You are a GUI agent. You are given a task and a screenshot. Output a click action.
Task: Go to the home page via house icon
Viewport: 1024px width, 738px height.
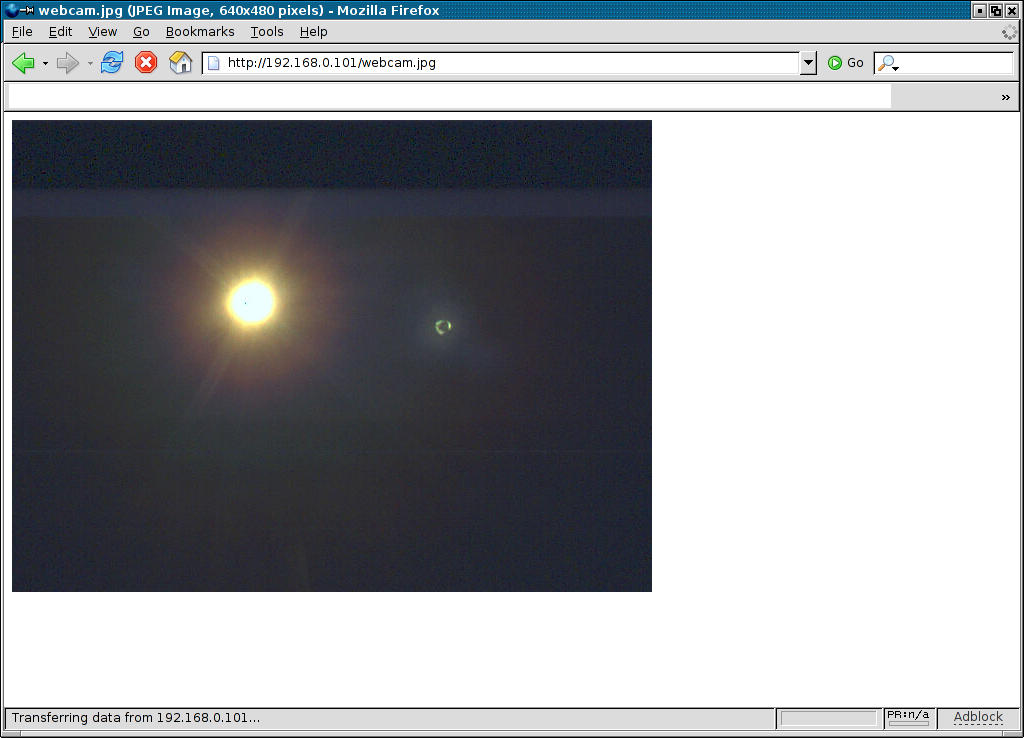pyautogui.click(x=181, y=63)
